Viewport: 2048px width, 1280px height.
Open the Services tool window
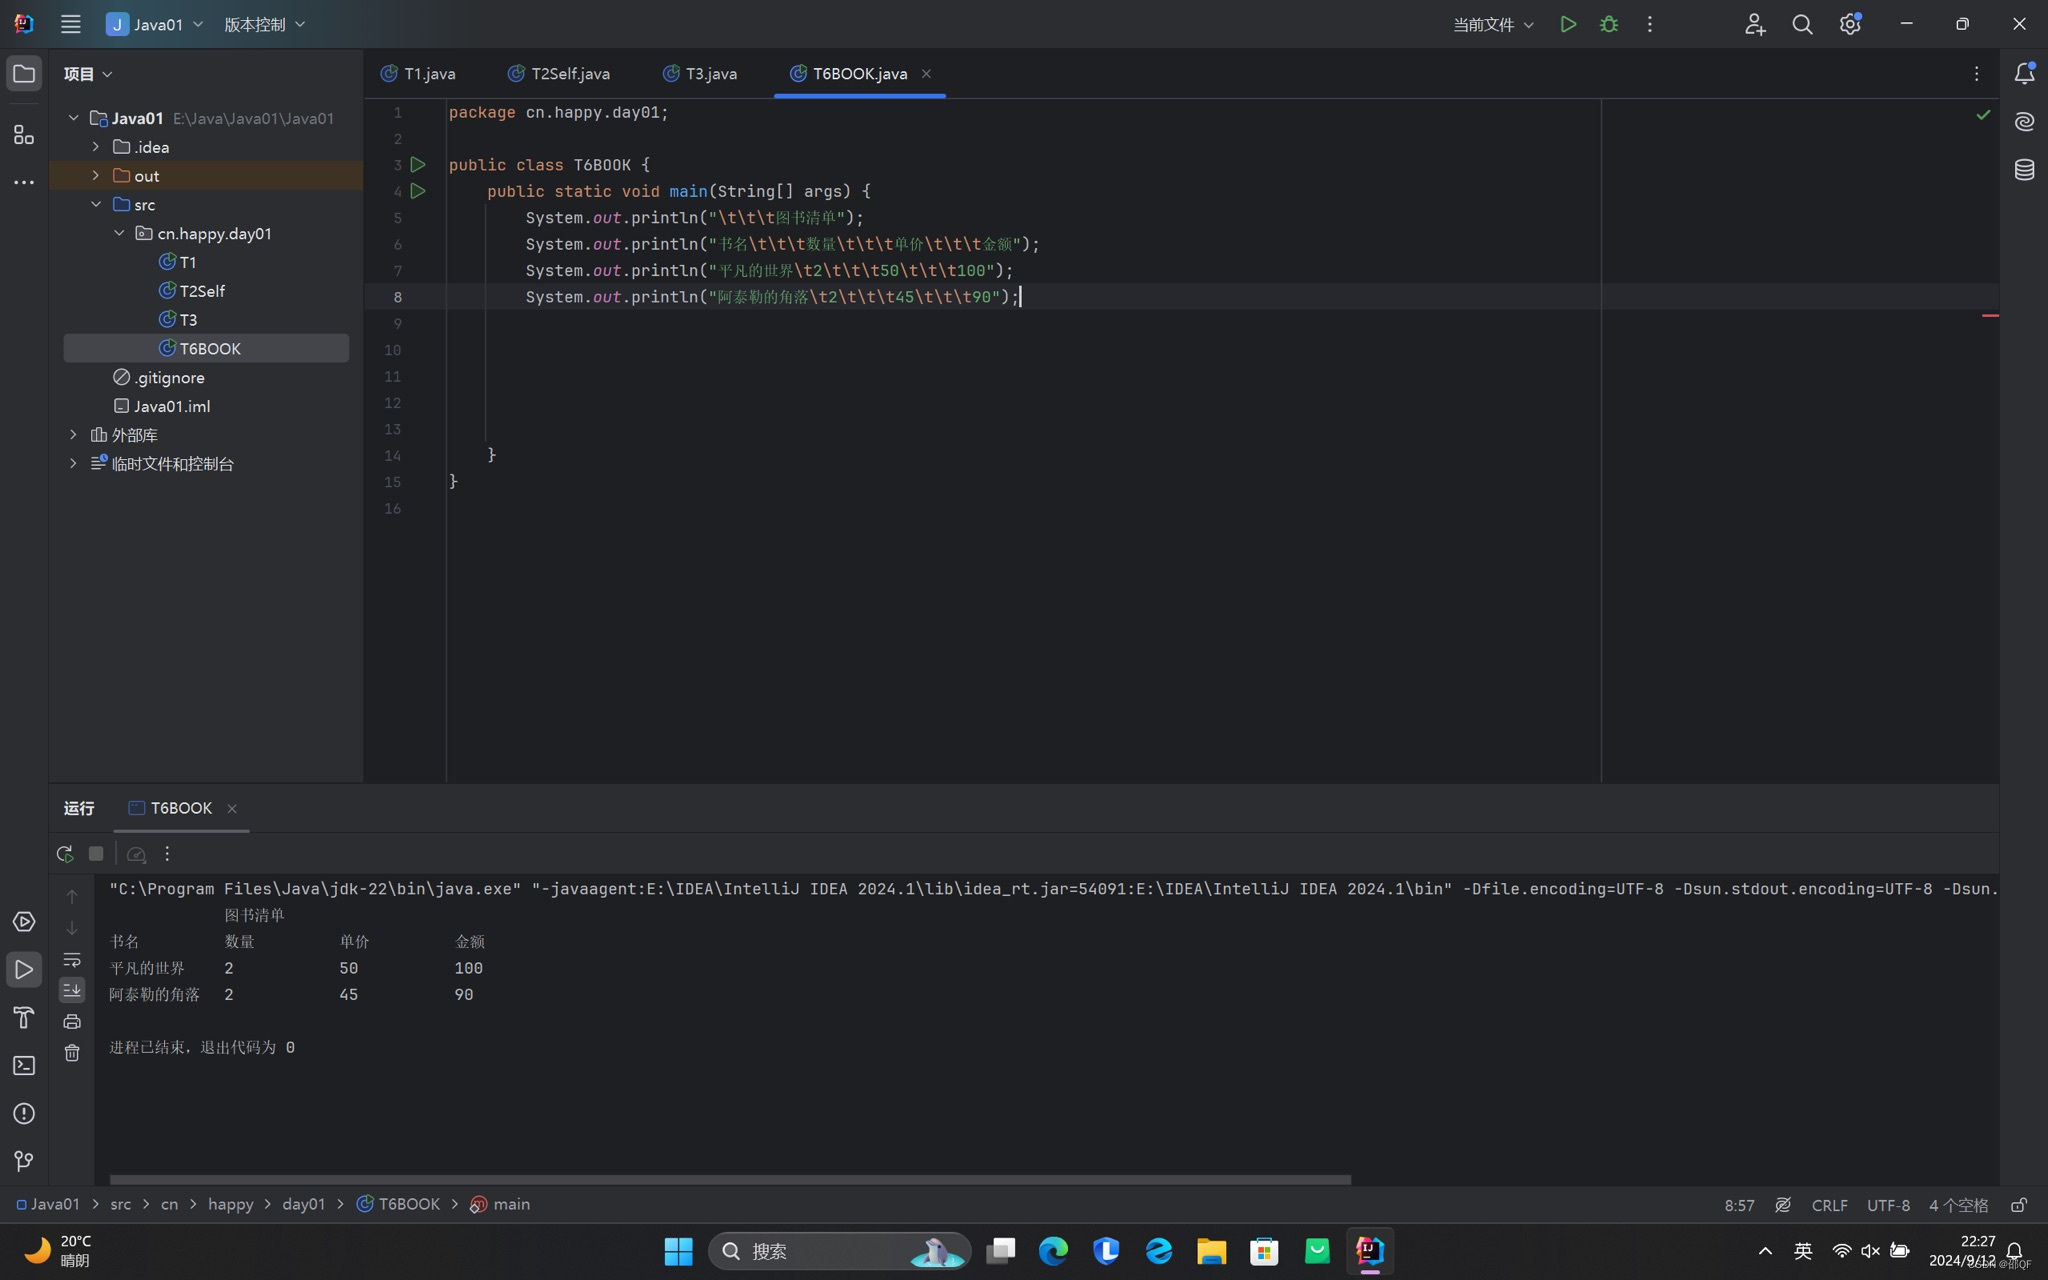coord(24,921)
